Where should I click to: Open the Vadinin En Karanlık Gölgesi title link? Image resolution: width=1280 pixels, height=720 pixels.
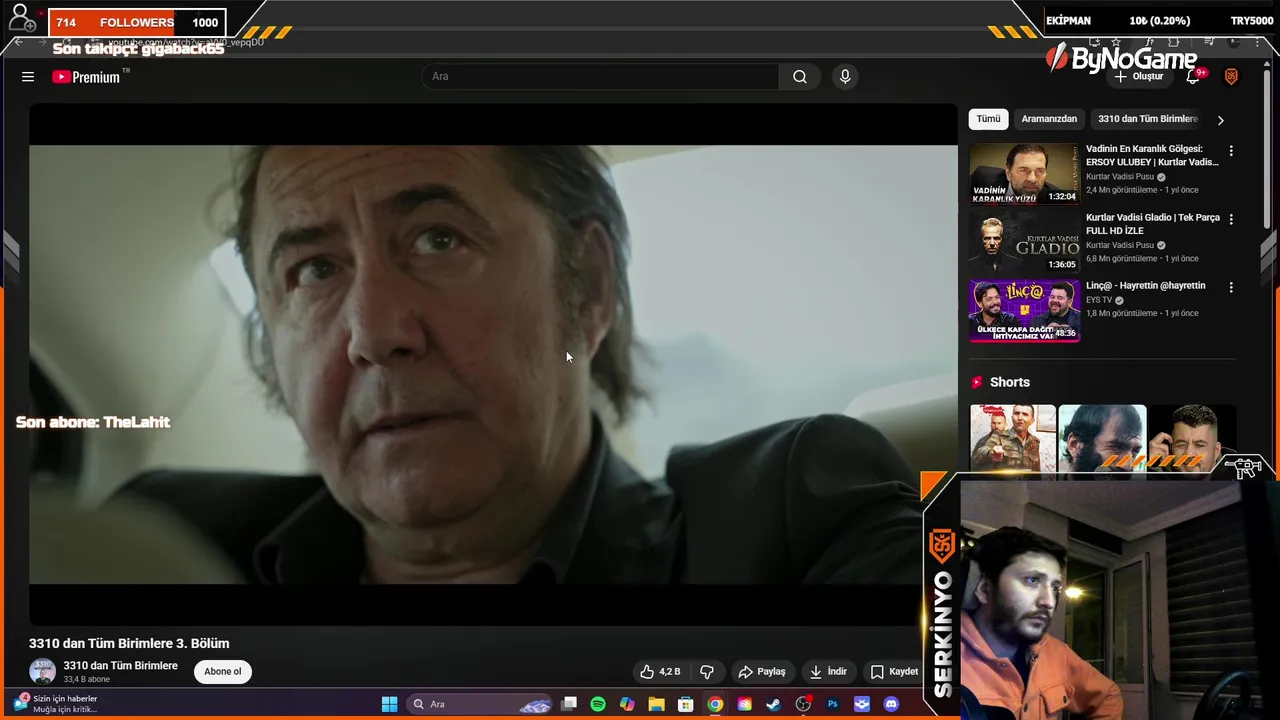tap(1152, 155)
